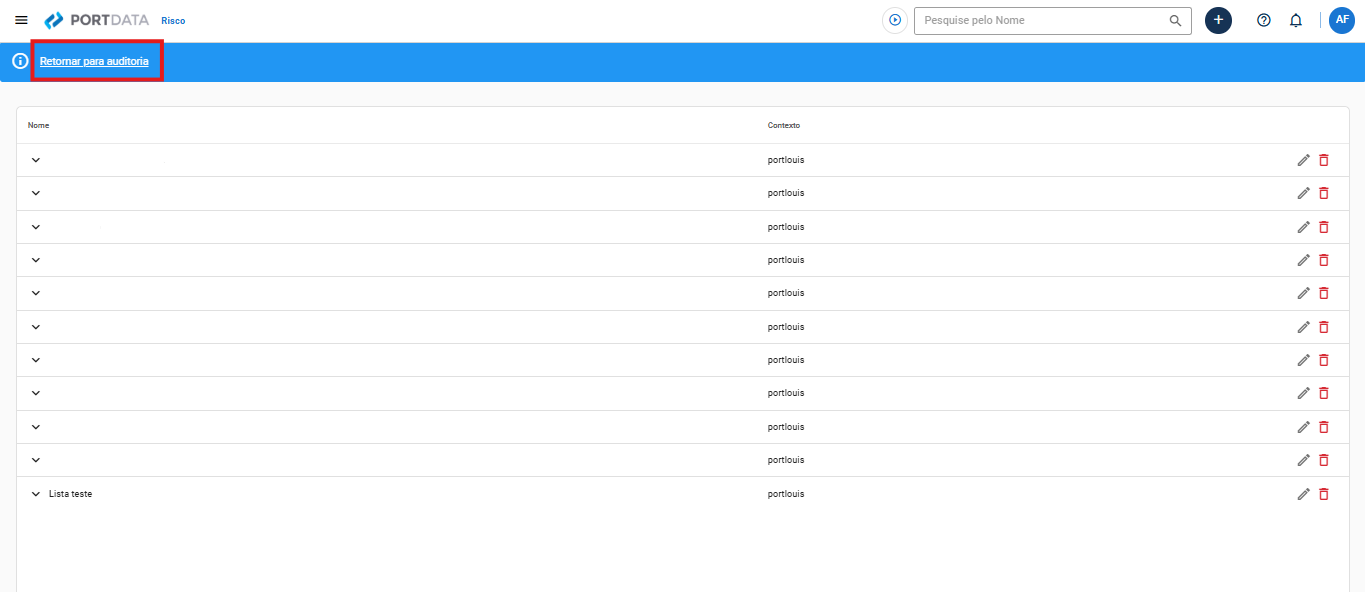Open help via question mark icon
Viewport: 1365px width, 592px height.
pos(1264,20)
